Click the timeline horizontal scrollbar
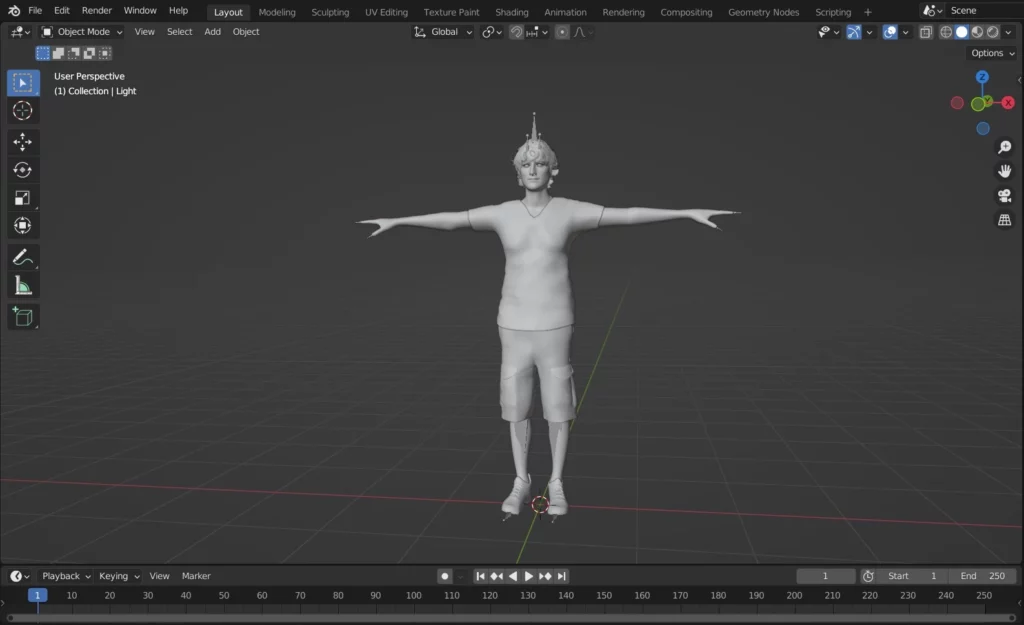 click(x=511, y=618)
